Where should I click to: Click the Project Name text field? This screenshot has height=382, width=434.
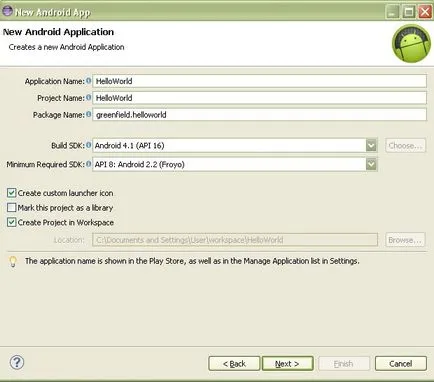(259, 98)
